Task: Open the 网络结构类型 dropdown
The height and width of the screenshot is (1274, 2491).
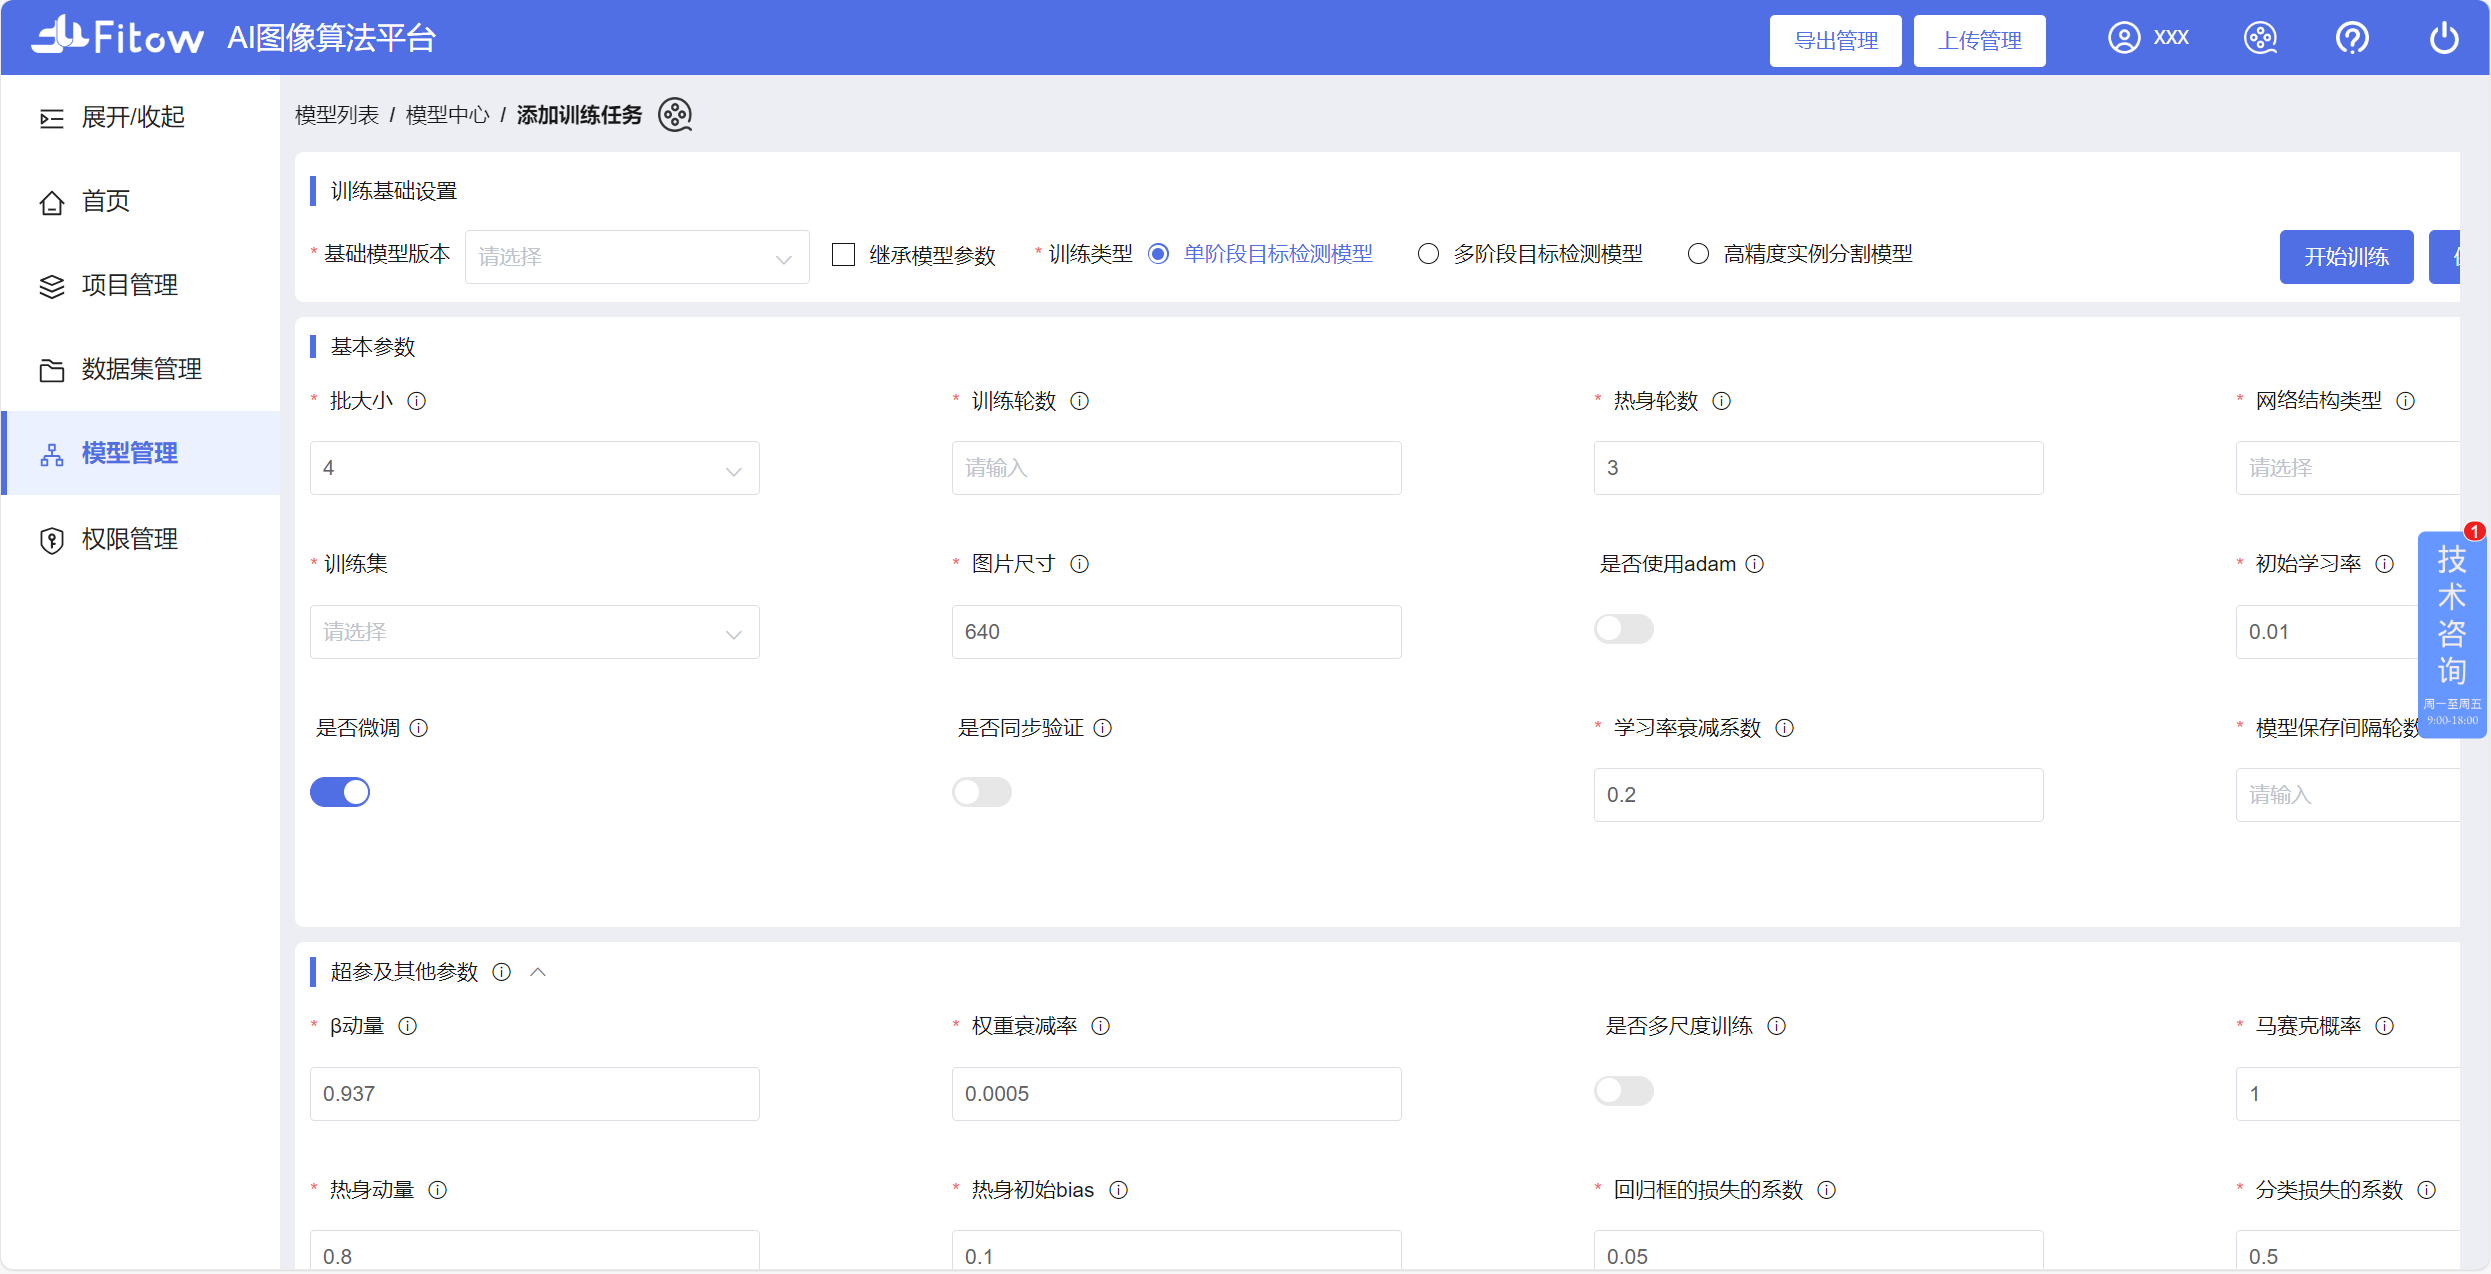Action: (2348, 468)
